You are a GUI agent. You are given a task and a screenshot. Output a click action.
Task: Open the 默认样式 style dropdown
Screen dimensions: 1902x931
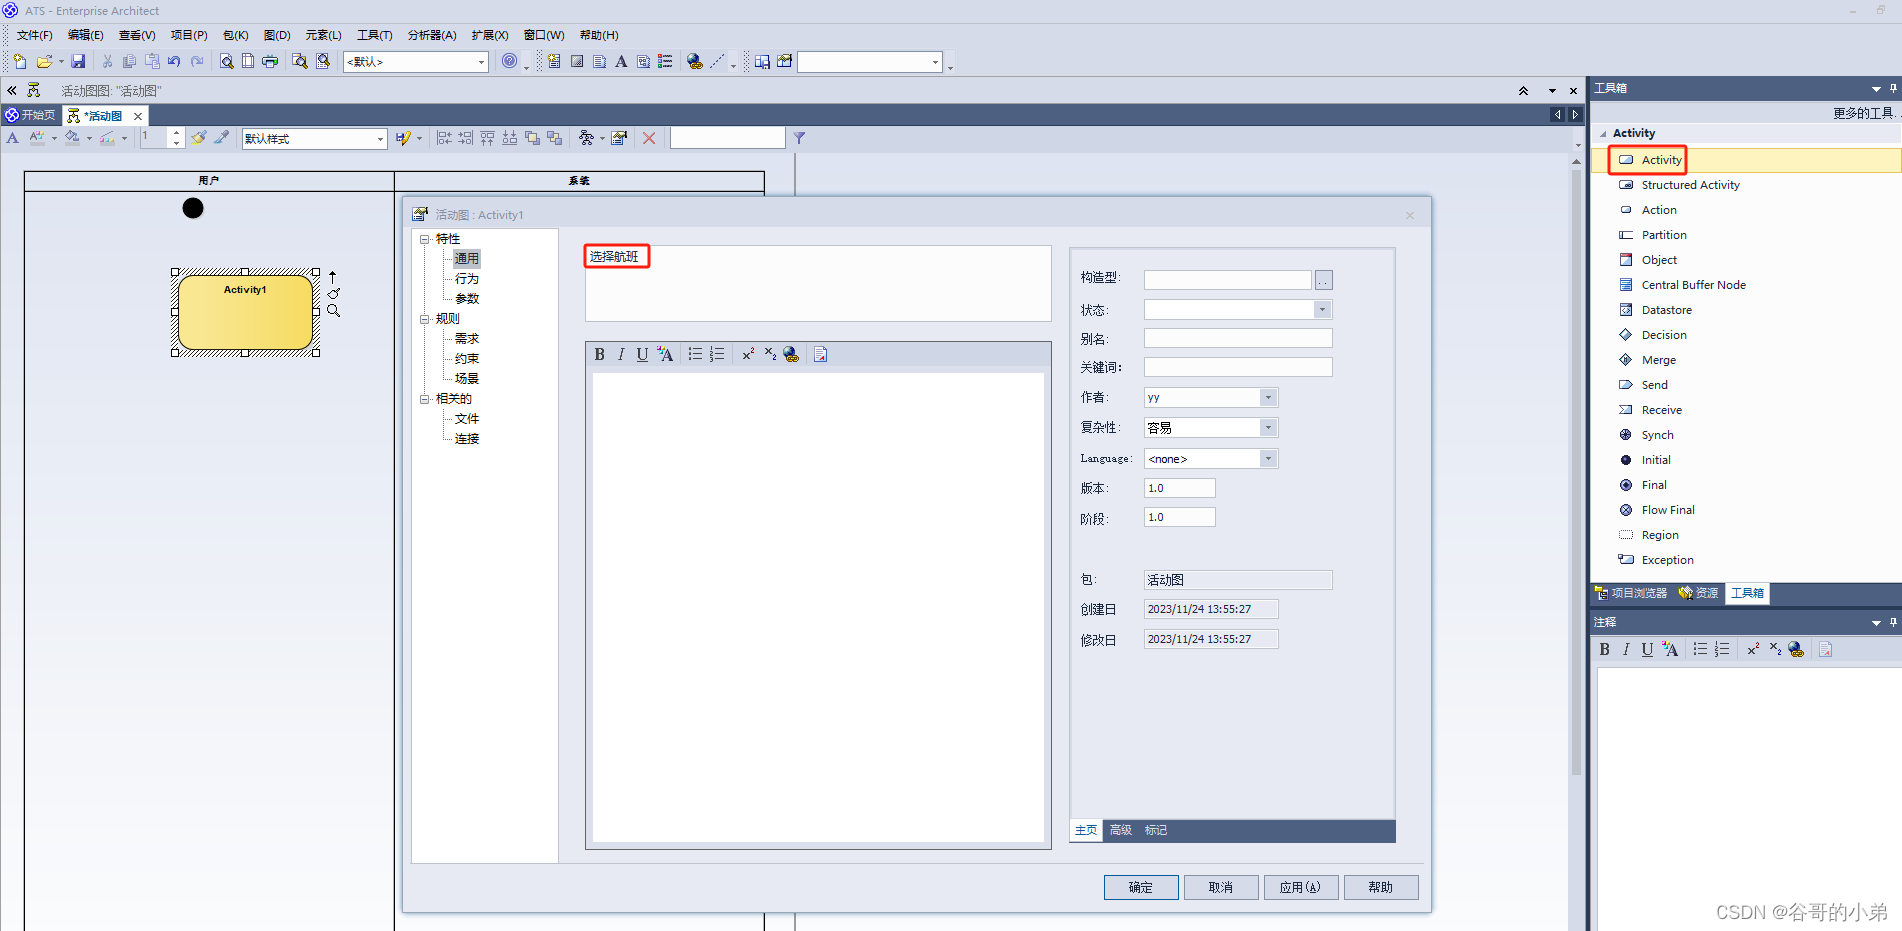tap(380, 139)
